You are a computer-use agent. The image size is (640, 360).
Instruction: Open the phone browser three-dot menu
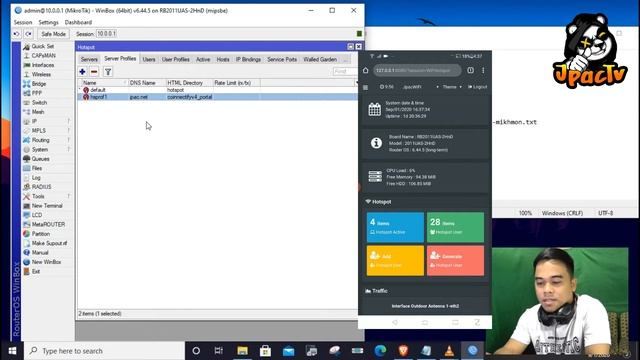point(483,70)
